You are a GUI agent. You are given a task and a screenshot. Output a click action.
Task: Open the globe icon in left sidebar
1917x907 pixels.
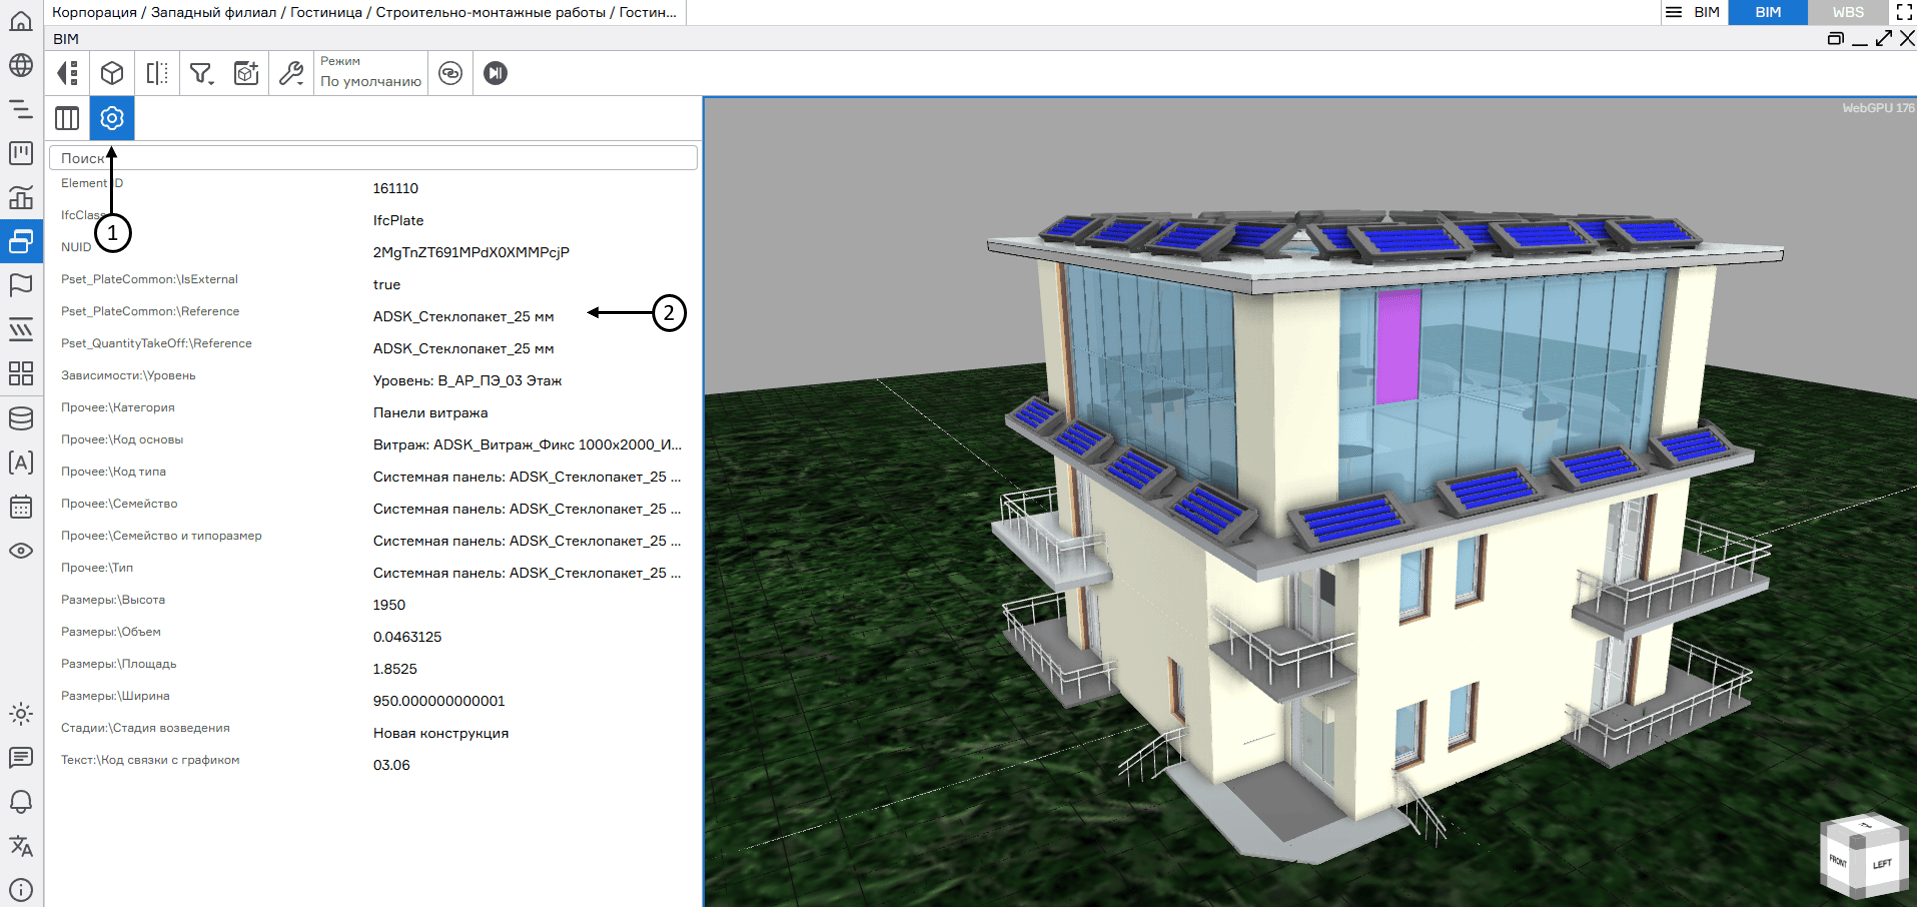click(21, 65)
